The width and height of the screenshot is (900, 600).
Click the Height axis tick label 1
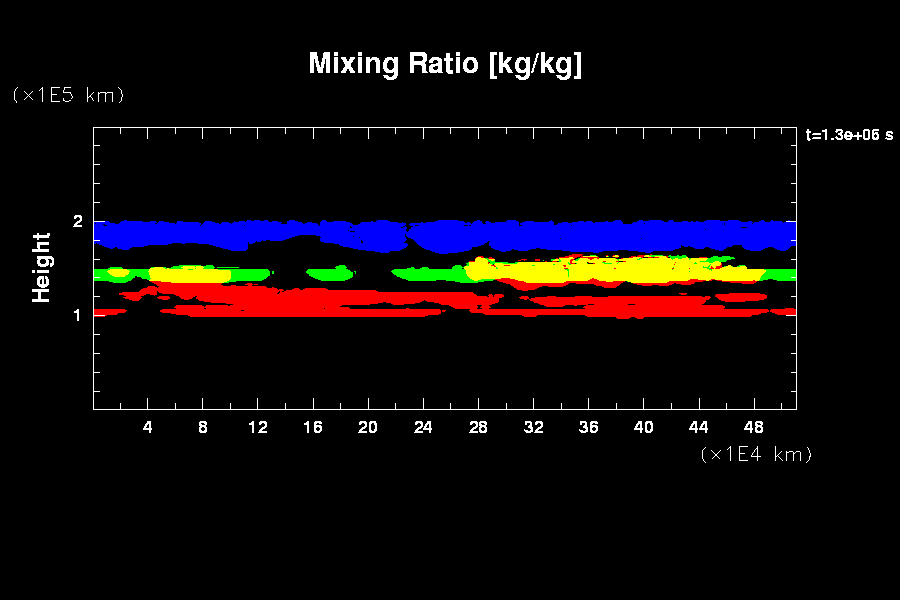click(x=77, y=315)
